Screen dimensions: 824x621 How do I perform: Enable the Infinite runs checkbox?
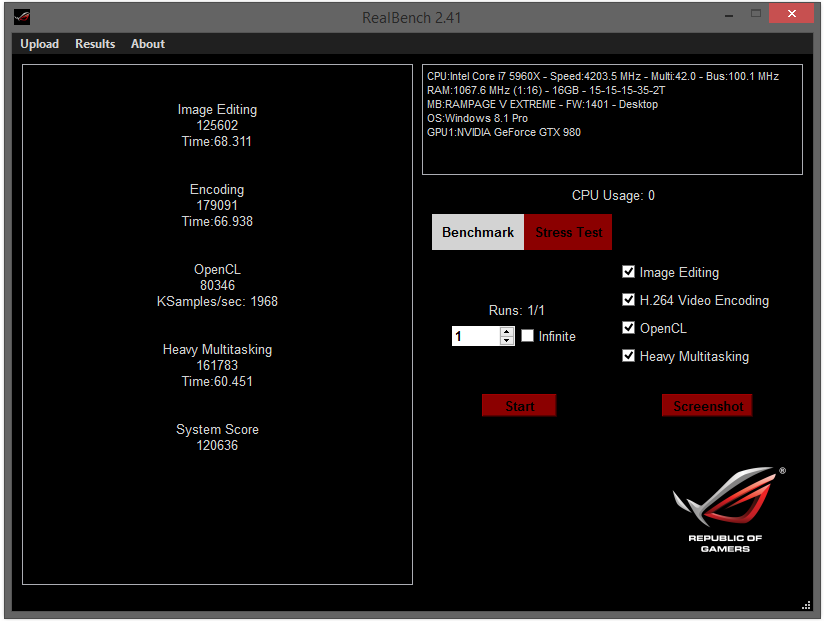click(x=527, y=336)
